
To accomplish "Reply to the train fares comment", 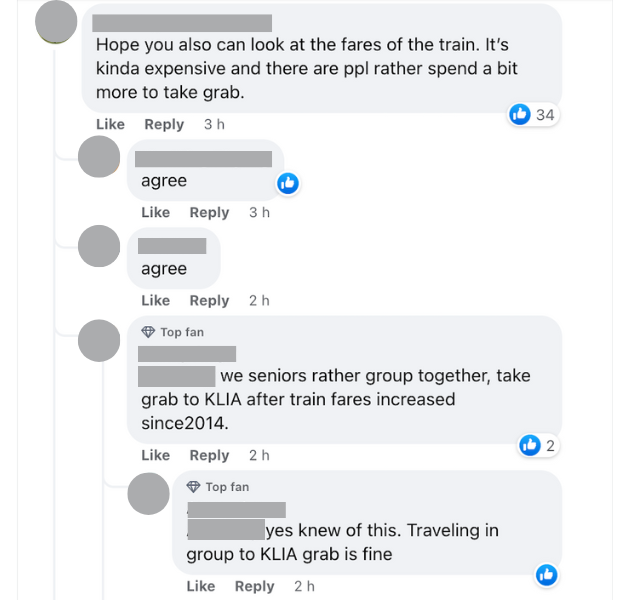I will (x=164, y=124).
